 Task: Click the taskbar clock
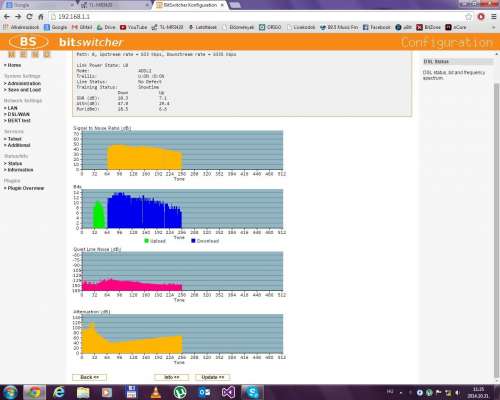click(x=478, y=392)
